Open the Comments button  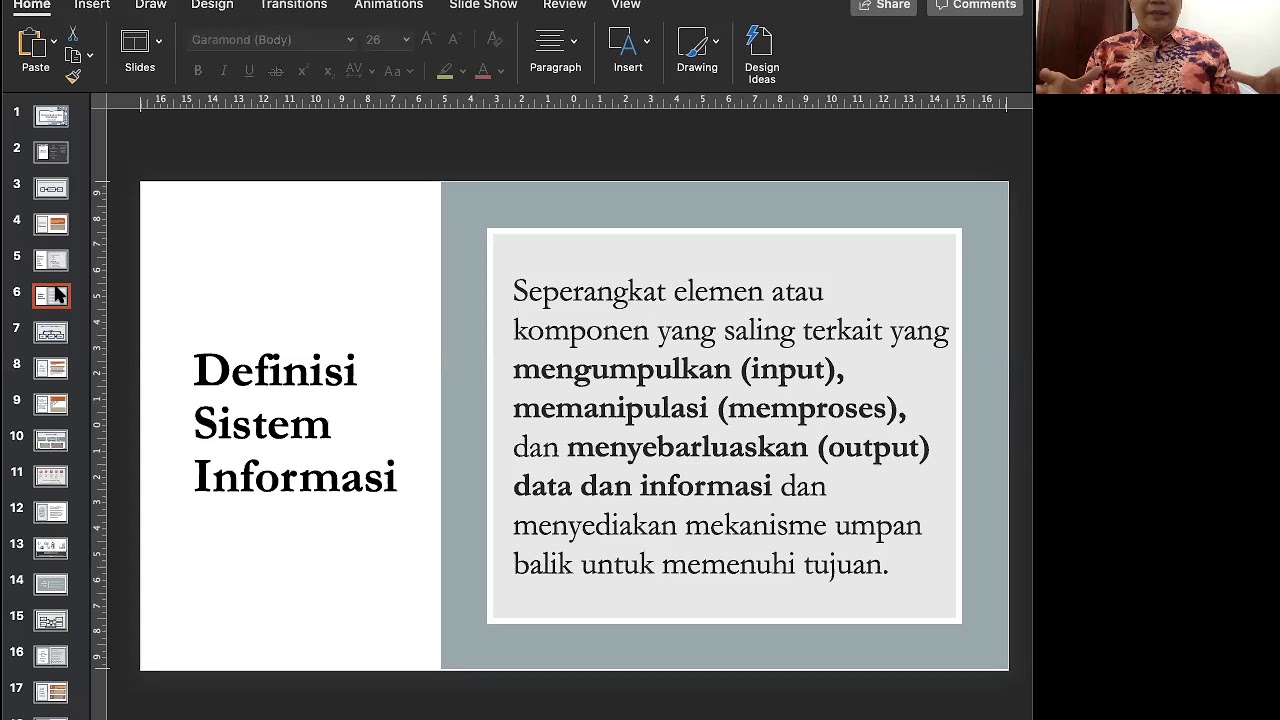(975, 5)
